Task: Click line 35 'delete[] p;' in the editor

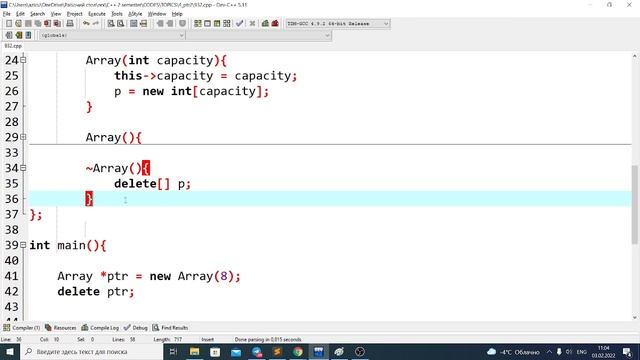Action: tap(153, 184)
